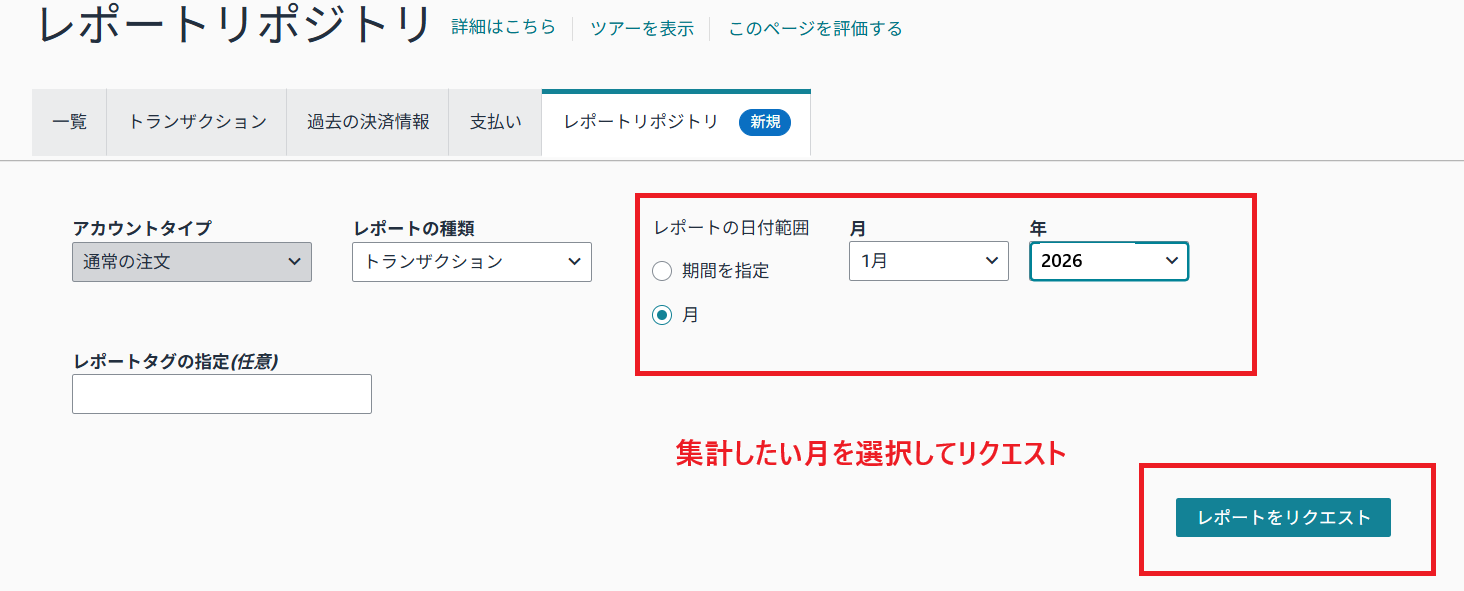Open ツアーを表示
This screenshot has height=591, width=1464.
tap(640, 28)
